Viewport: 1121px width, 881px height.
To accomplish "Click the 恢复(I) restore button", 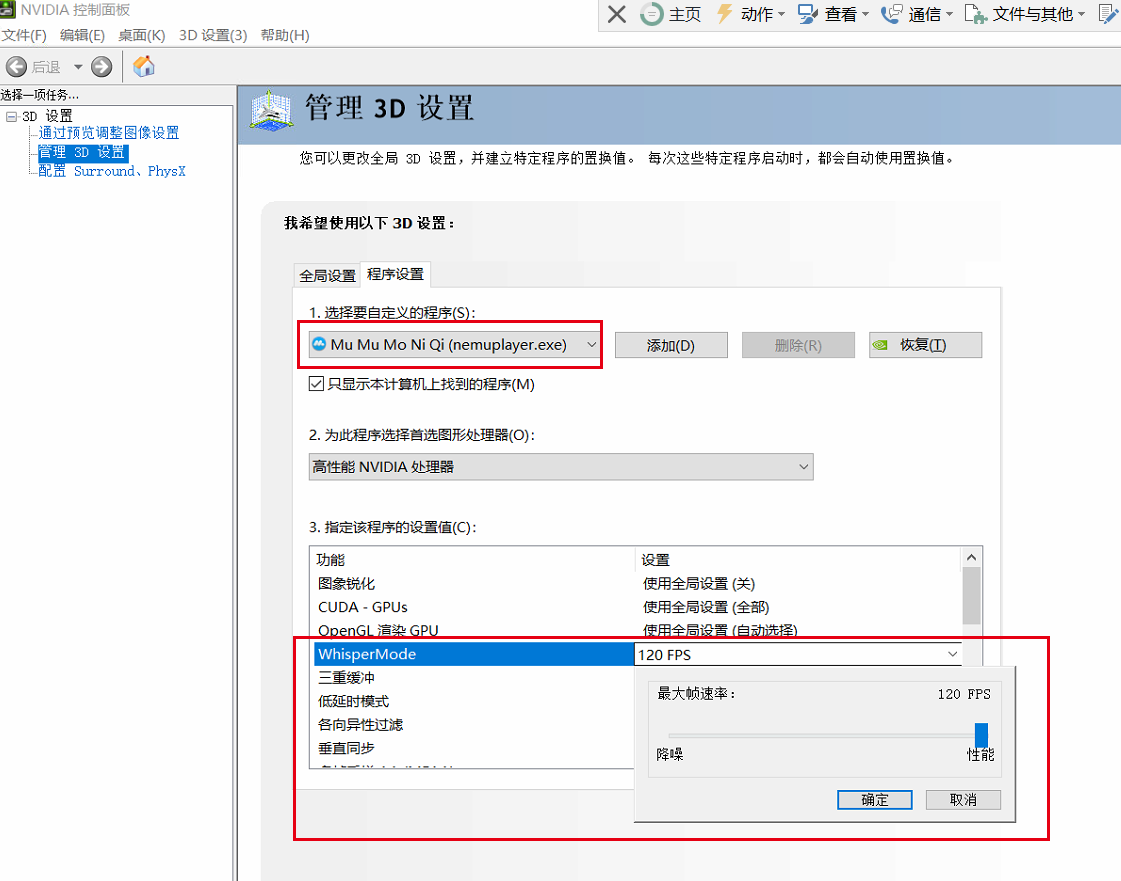I will (925, 345).
